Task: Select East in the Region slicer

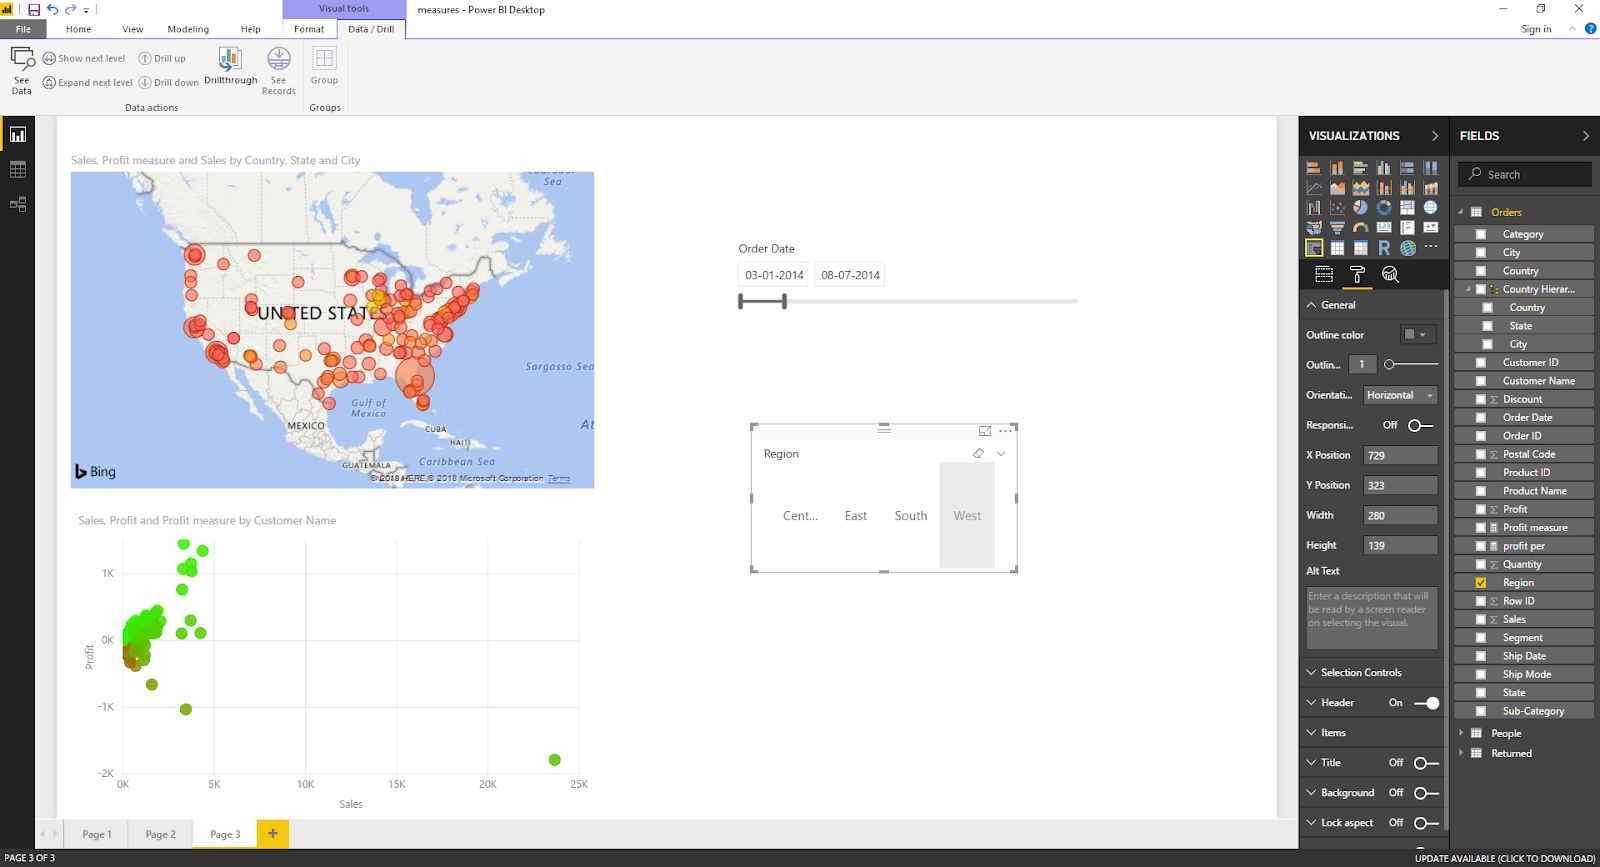Action: tap(856, 516)
